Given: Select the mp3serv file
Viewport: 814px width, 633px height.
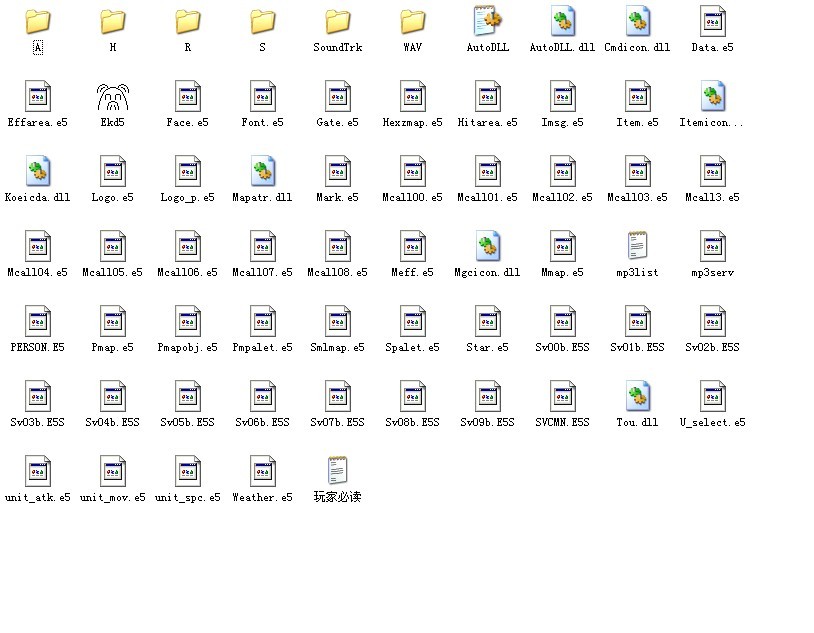Looking at the screenshot, I should [x=712, y=247].
